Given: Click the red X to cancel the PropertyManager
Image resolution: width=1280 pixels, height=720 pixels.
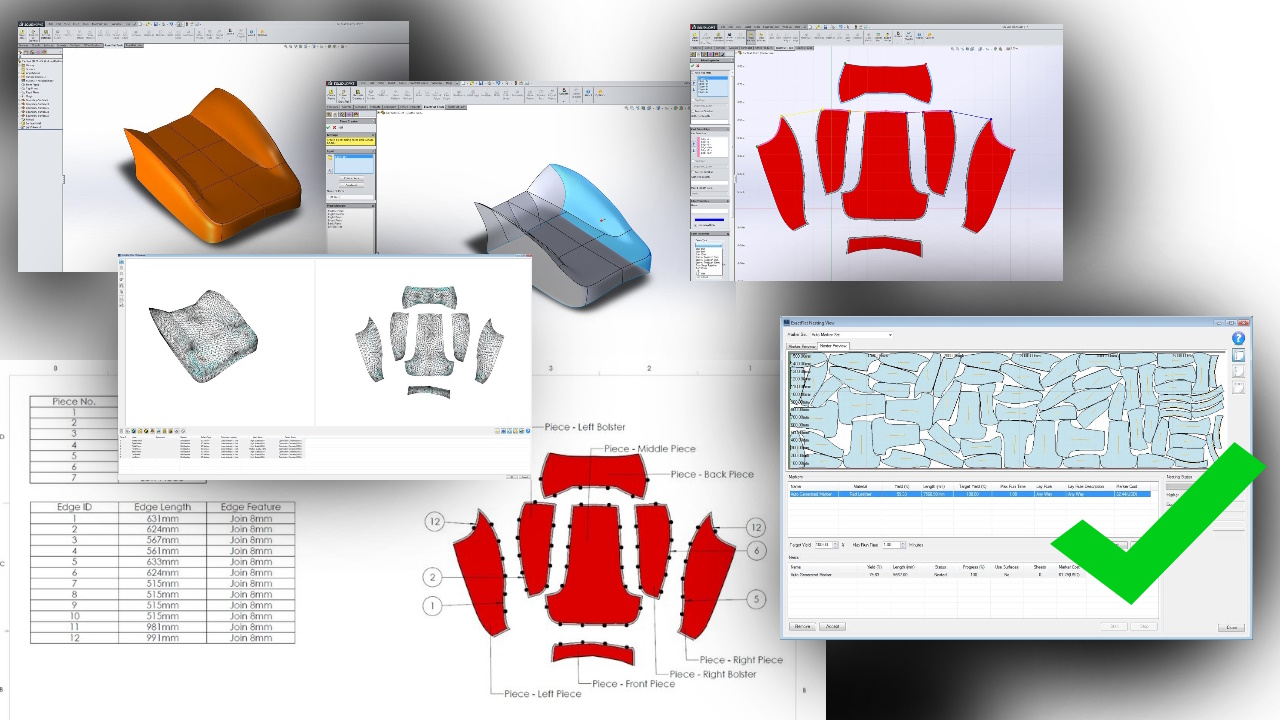Looking at the screenshot, I should 334,126.
